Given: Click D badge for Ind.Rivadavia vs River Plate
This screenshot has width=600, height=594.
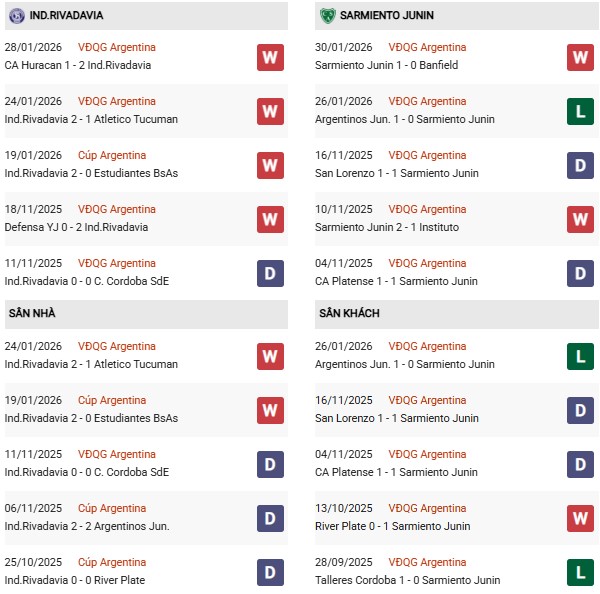Looking at the screenshot, I should pyautogui.click(x=269, y=572).
